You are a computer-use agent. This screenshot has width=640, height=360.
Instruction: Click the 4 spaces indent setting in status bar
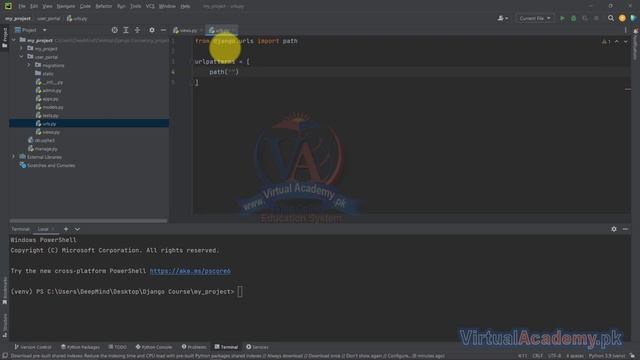click(575, 356)
